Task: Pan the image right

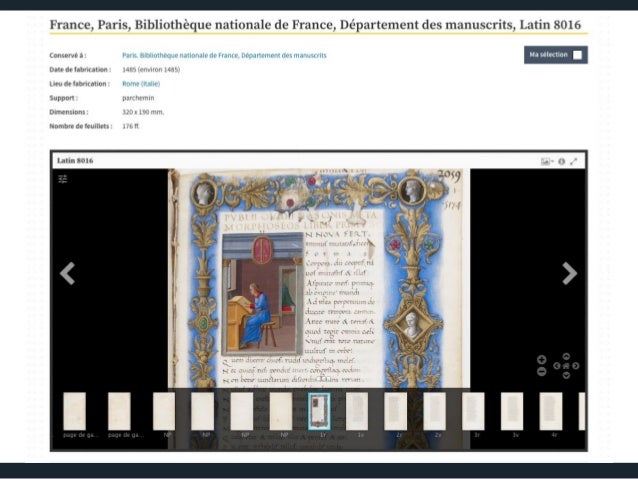Action: coord(575,366)
